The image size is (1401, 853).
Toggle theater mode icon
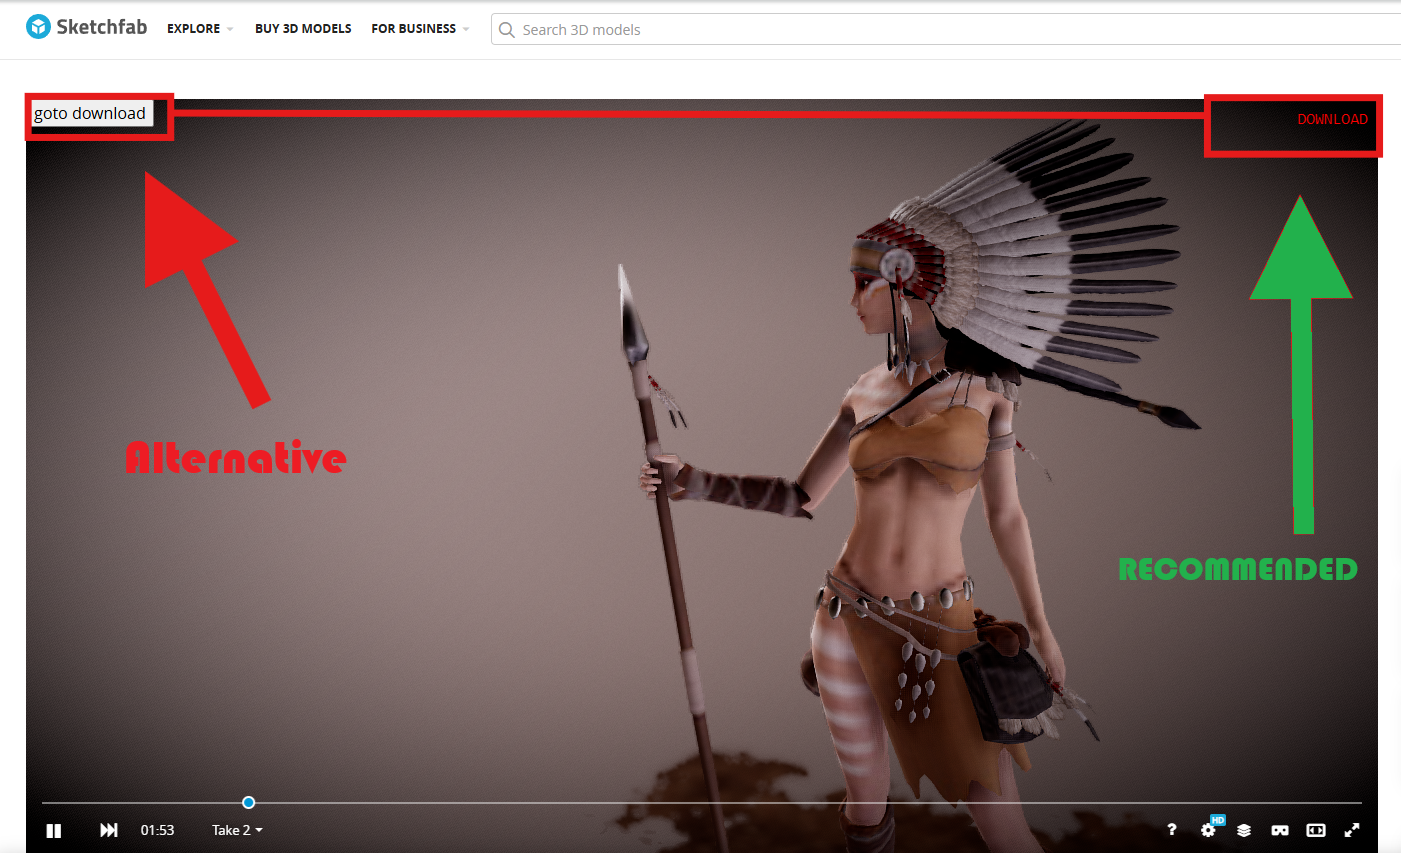click(1316, 830)
